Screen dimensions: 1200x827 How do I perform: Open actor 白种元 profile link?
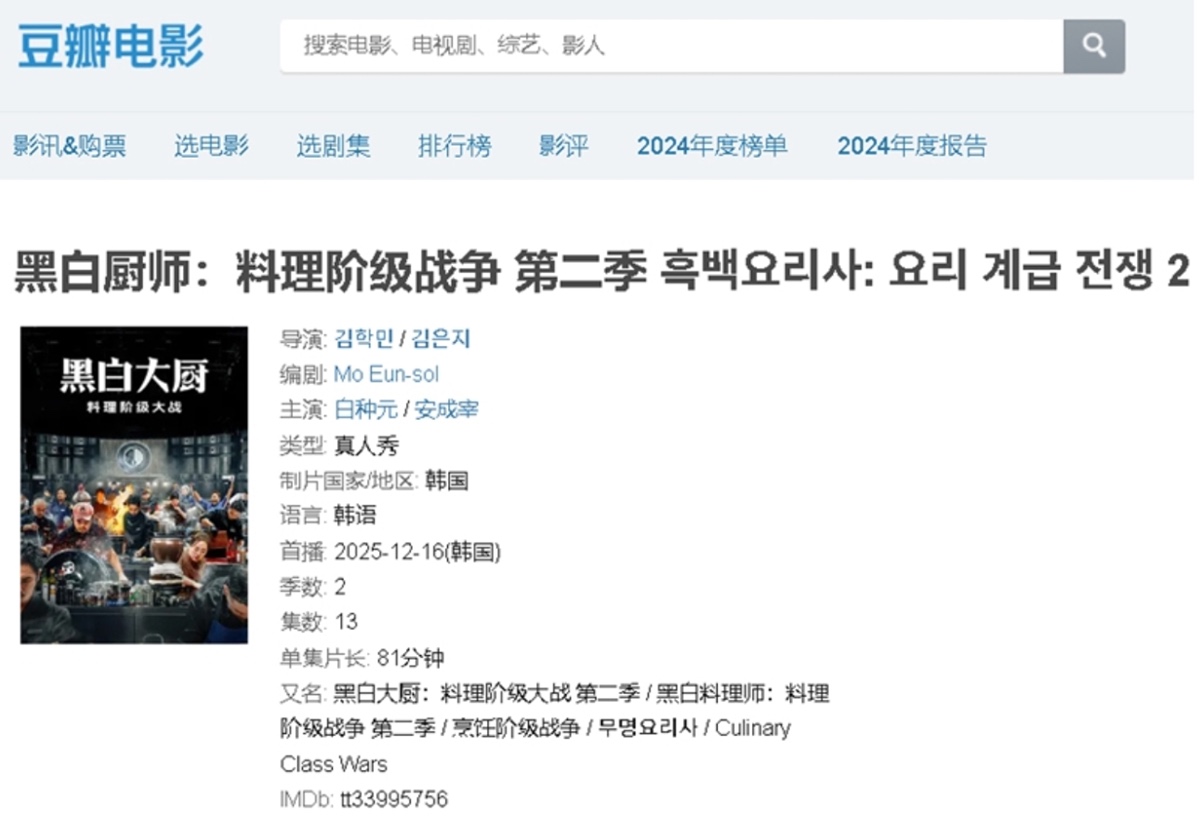coord(366,410)
